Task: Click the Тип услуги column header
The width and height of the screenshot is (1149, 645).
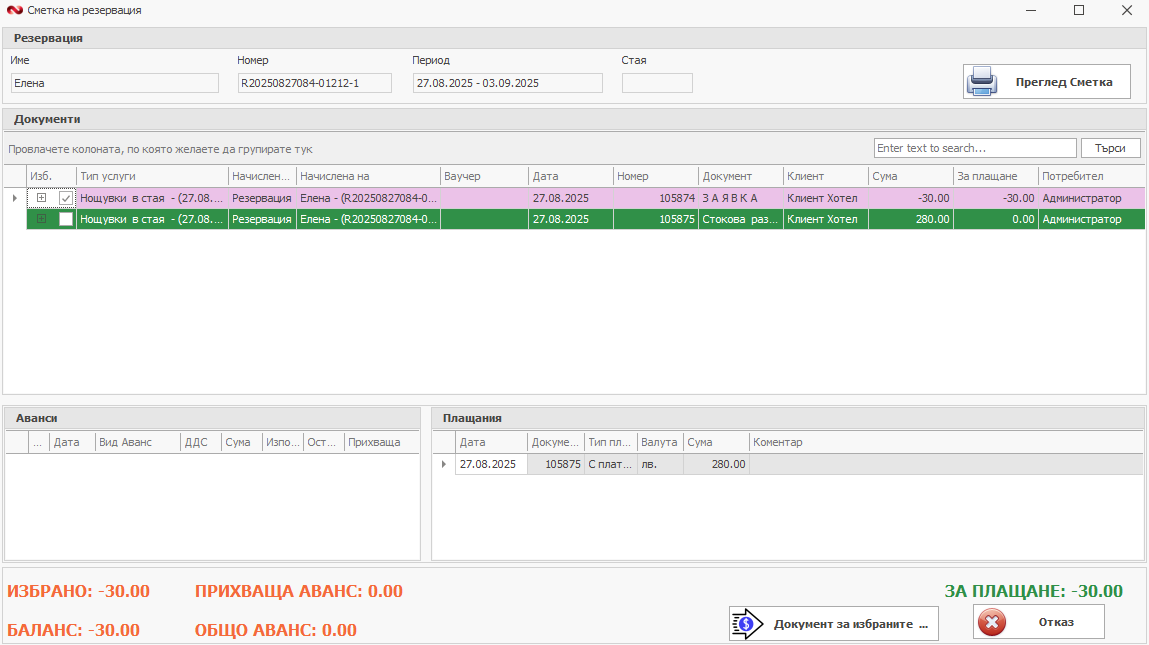Action: coord(152,176)
